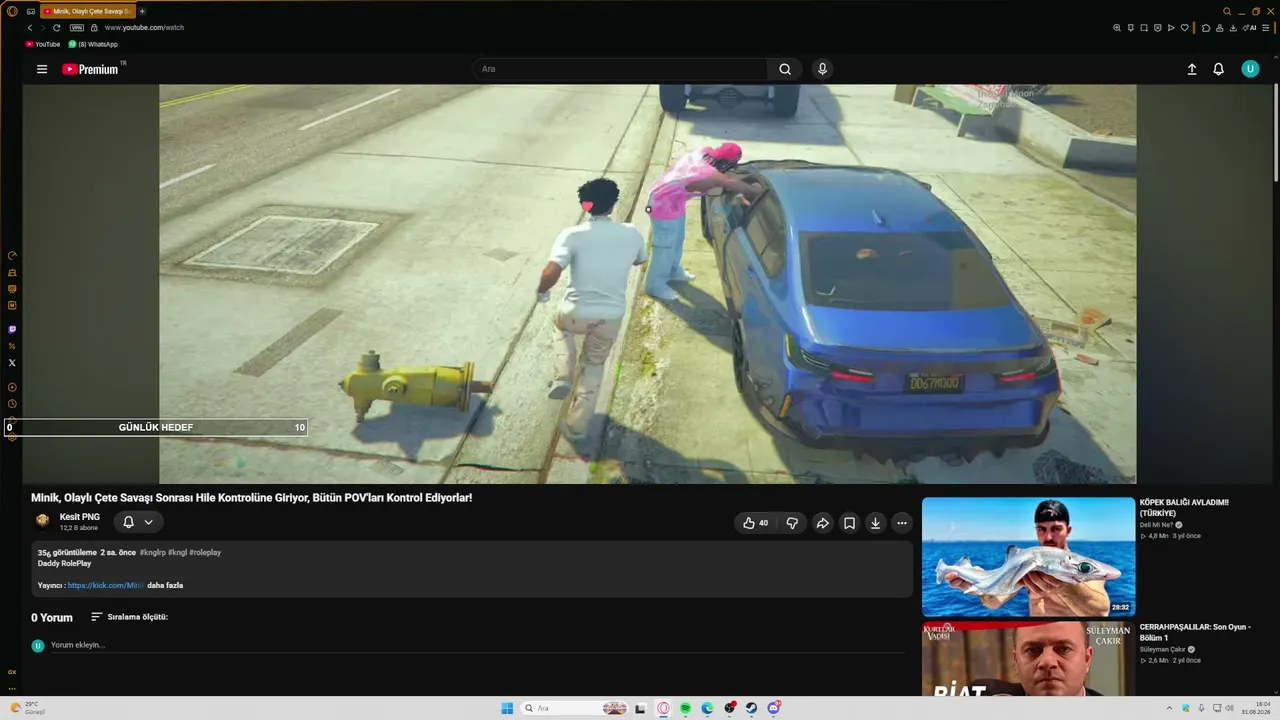
Task: Open the comment sort order dropdown
Action: pos(129,617)
